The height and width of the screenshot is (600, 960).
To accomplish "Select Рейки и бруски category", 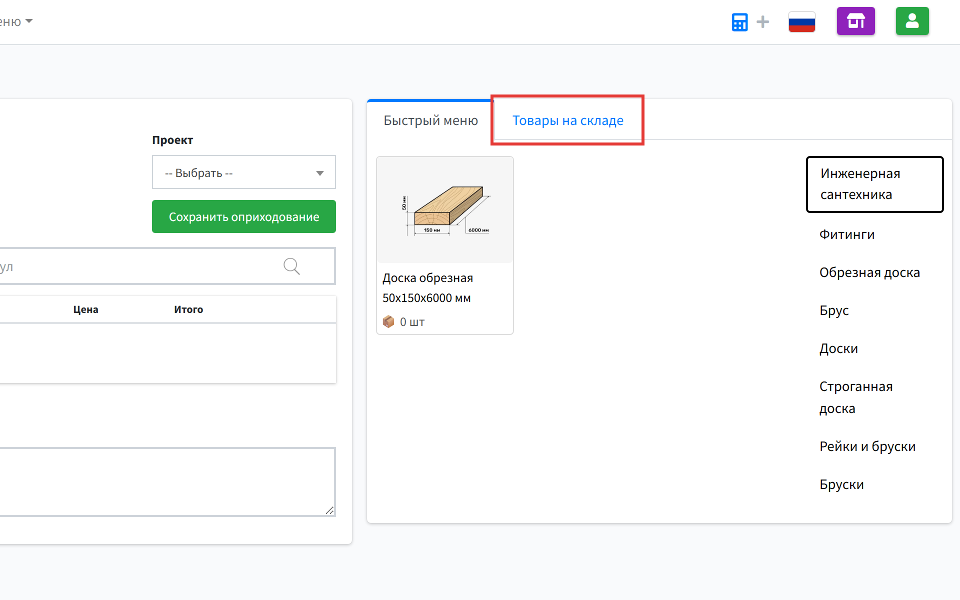I will tap(868, 446).
